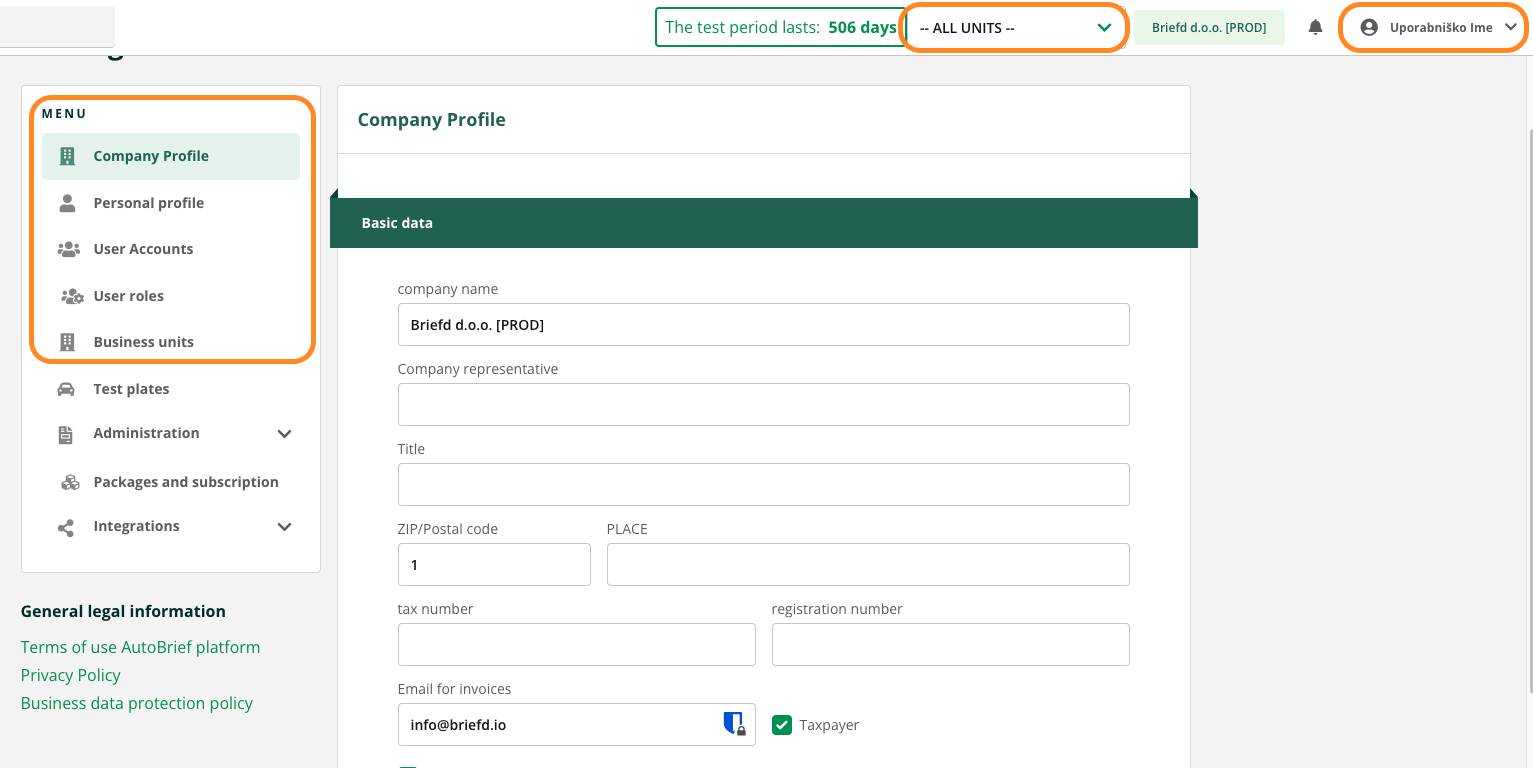This screenshot has height=768, width=1533.
Task: Open Terms of use AutoBrief platform
Action: 140,647
